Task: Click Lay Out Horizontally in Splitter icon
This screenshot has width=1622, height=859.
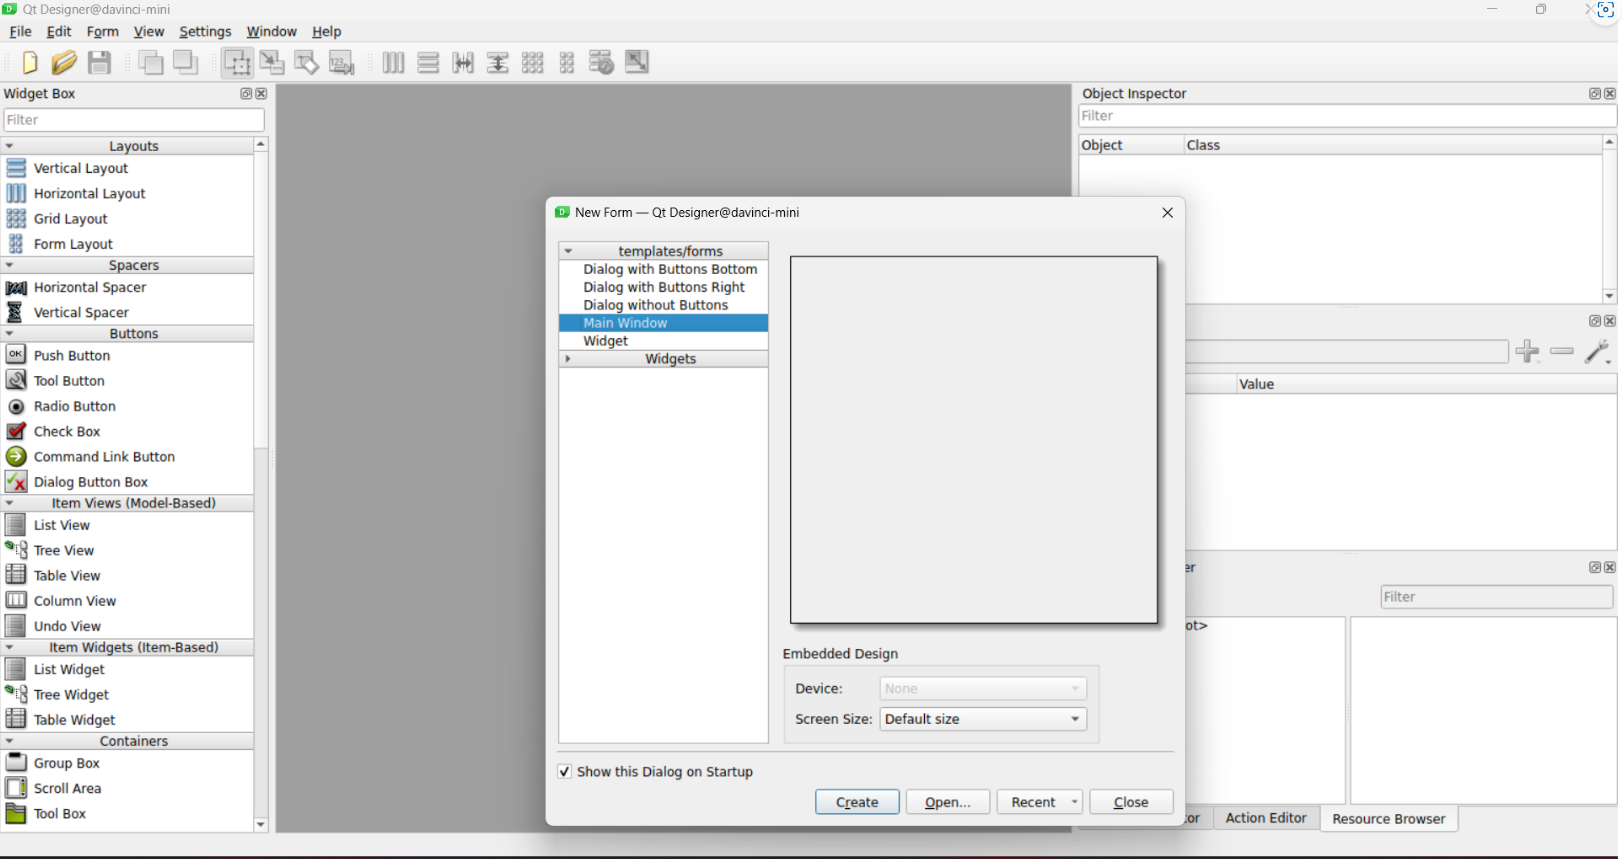Action: (x=463, y=63)
